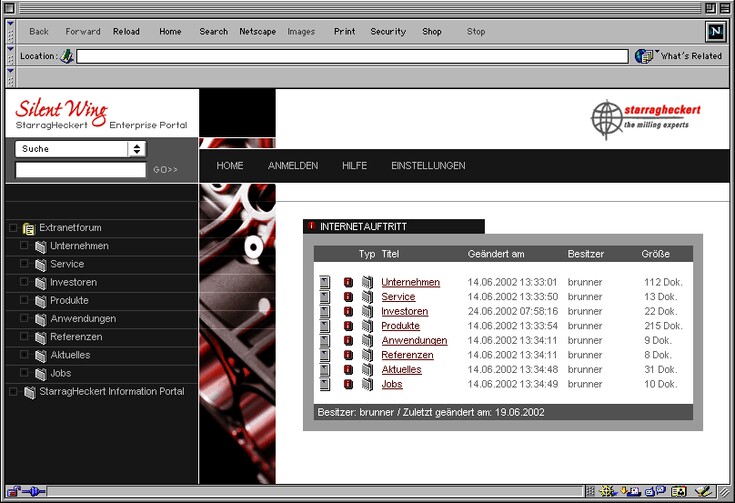Open the Investoren link in the table

[x=405, y=311]
